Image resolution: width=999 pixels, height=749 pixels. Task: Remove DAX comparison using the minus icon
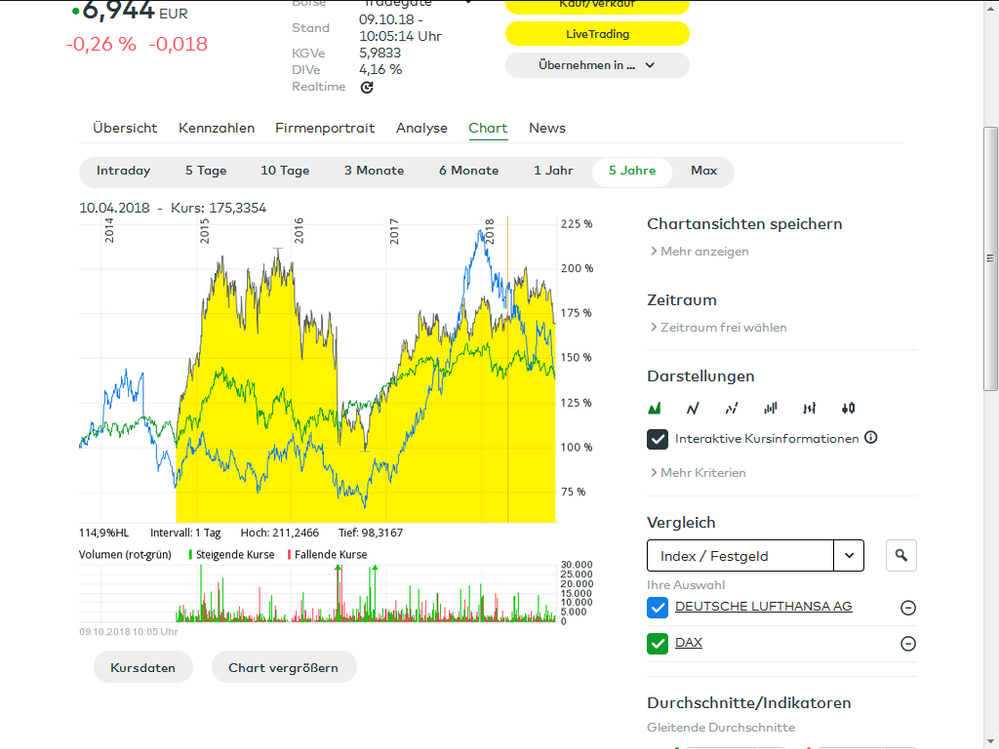click(x=908, y=644)
